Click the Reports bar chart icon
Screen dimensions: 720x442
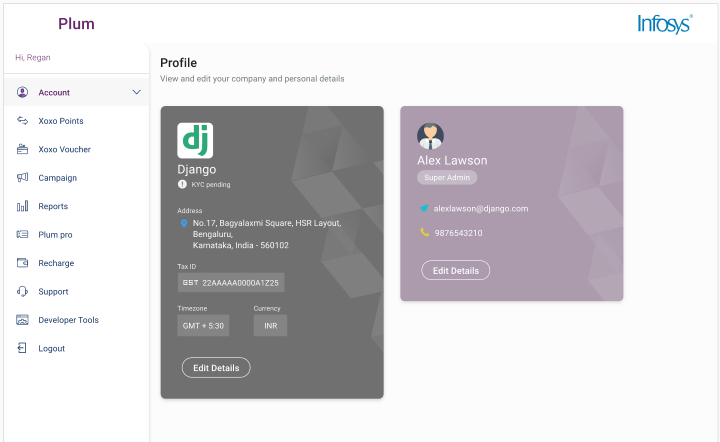[22, 206]
